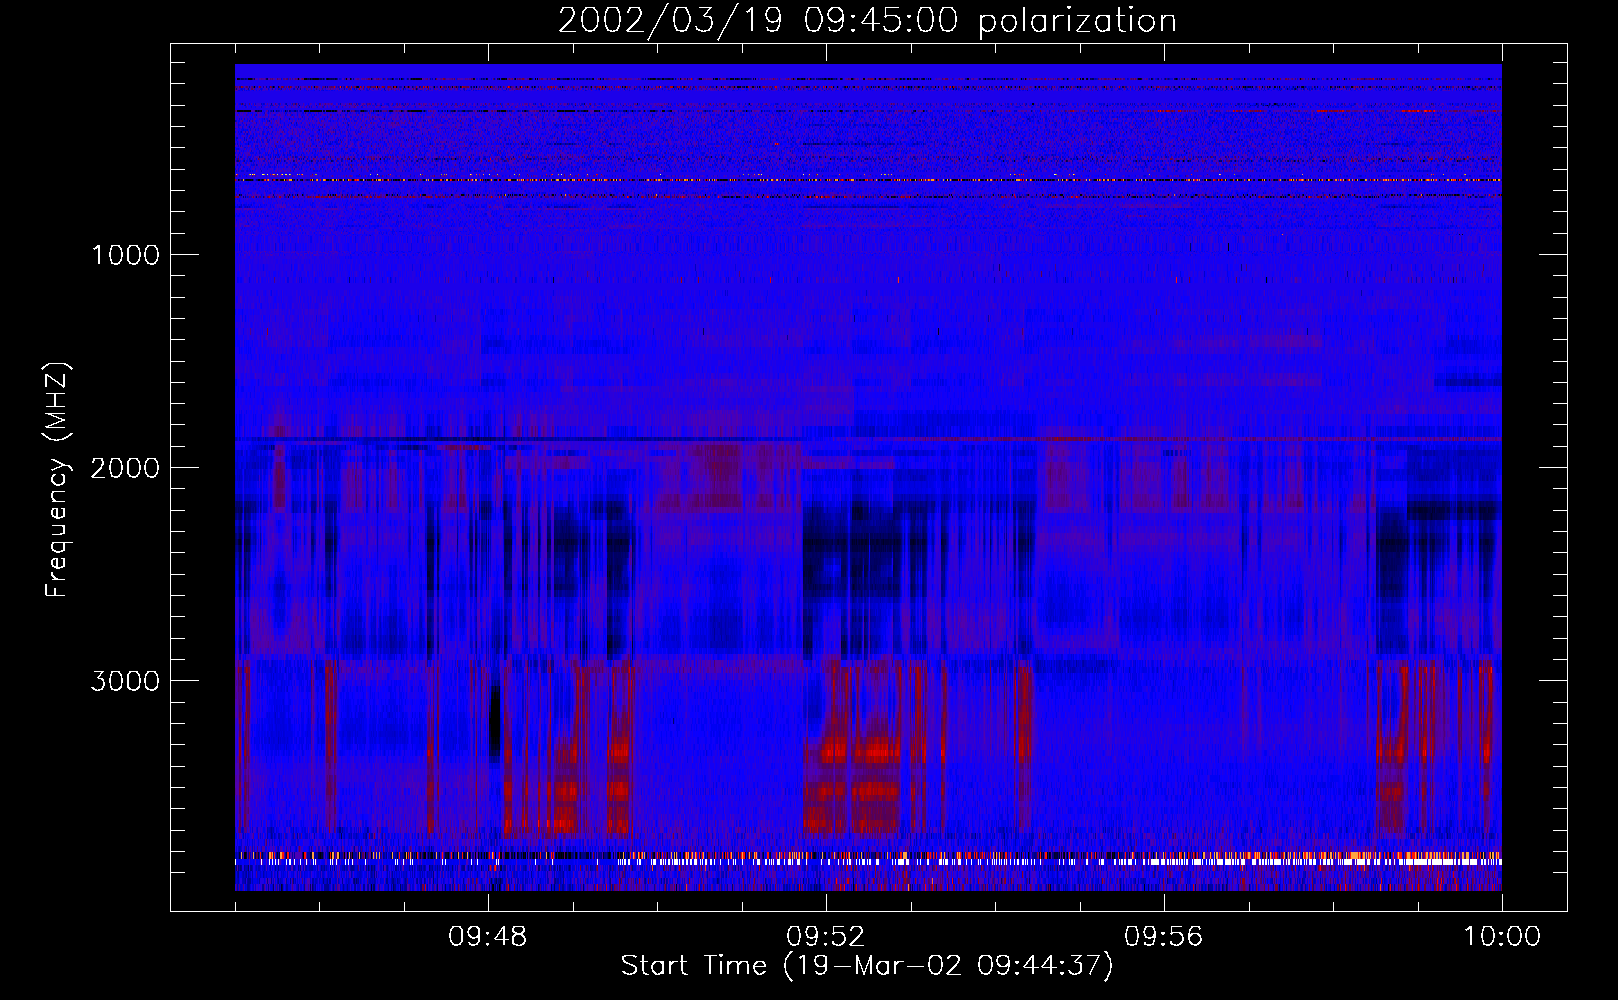Viewport: 1618px width, 1000px height.
Task: Select the 2000 frequency tick label
Action: click(125, 468)
